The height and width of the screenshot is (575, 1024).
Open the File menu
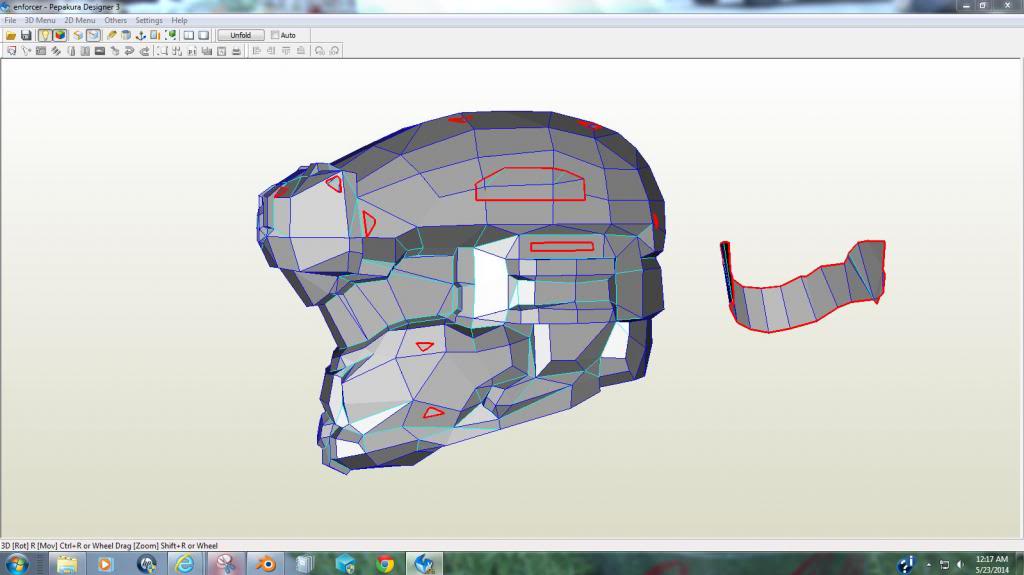pos(10,20)
